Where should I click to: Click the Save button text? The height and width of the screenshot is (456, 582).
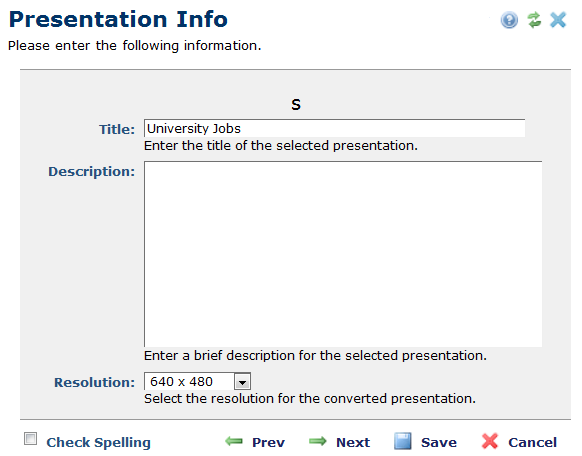click(x=439, y=442)
